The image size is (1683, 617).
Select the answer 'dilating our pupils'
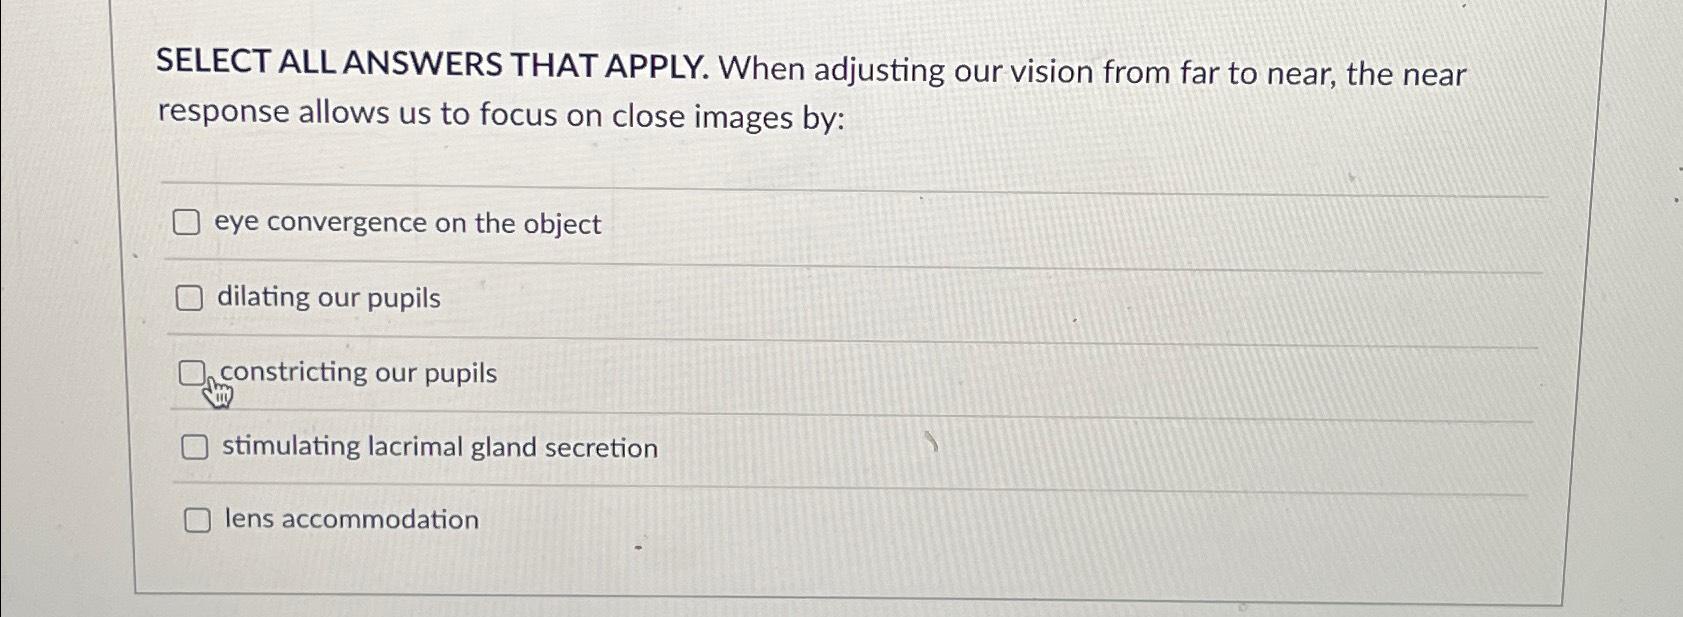click(330, 297)
